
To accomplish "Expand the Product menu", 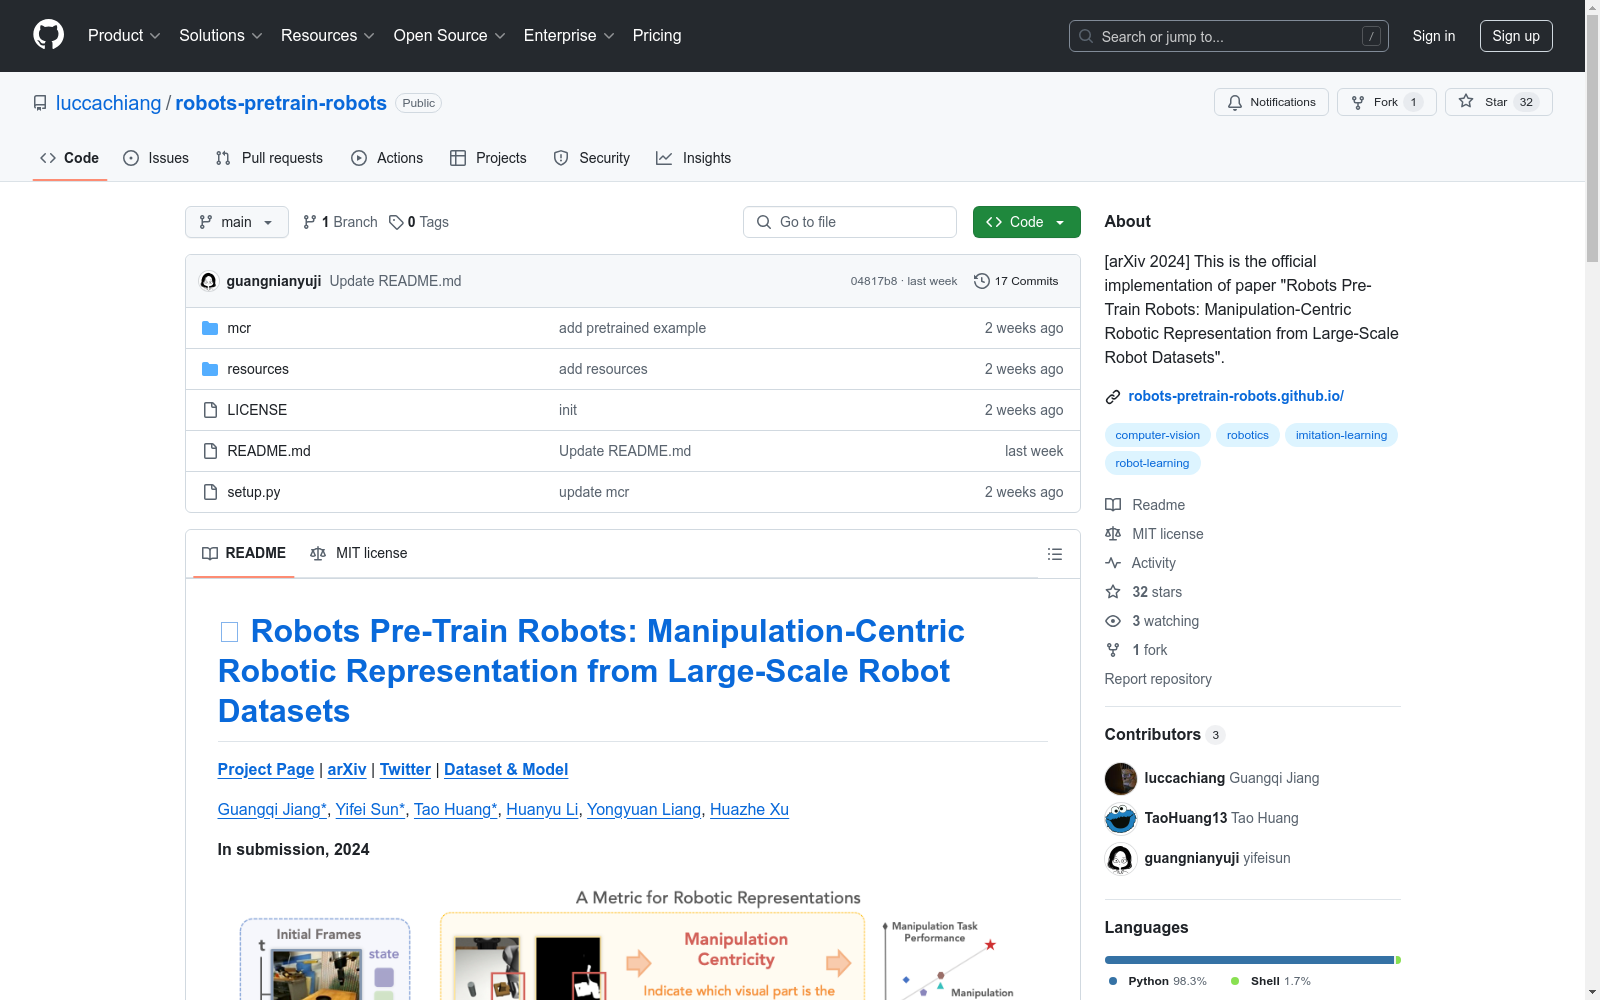I will 124,36.
